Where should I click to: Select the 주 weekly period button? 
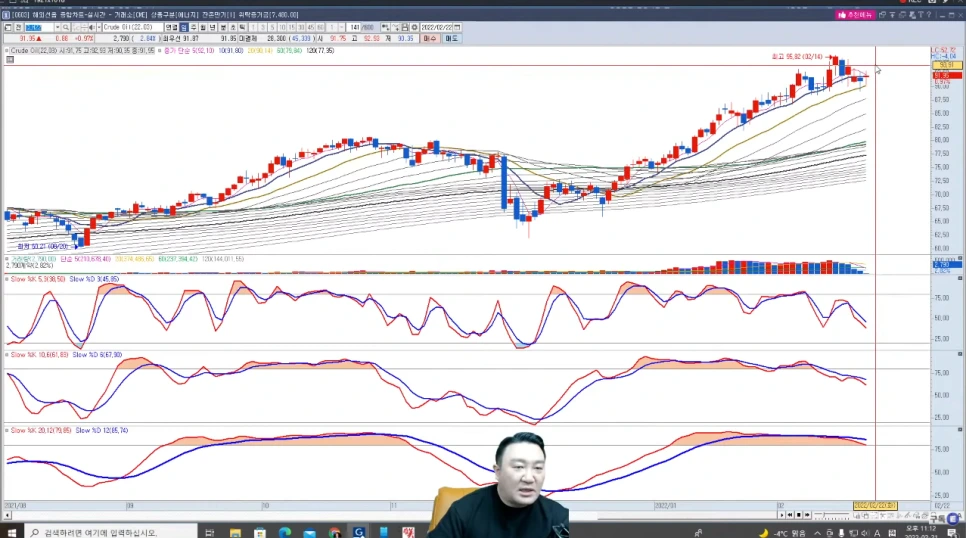tap(193, 28)
